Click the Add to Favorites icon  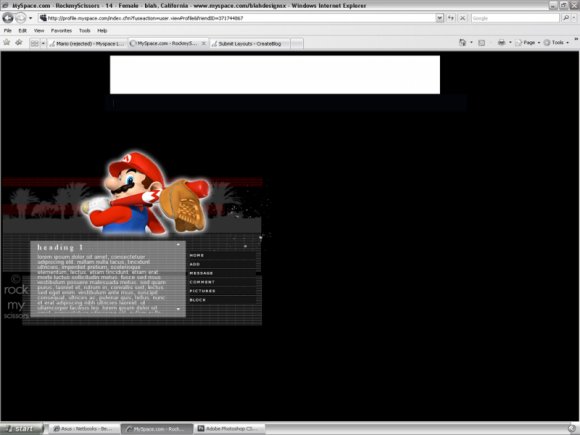click(x=19, y=43)
